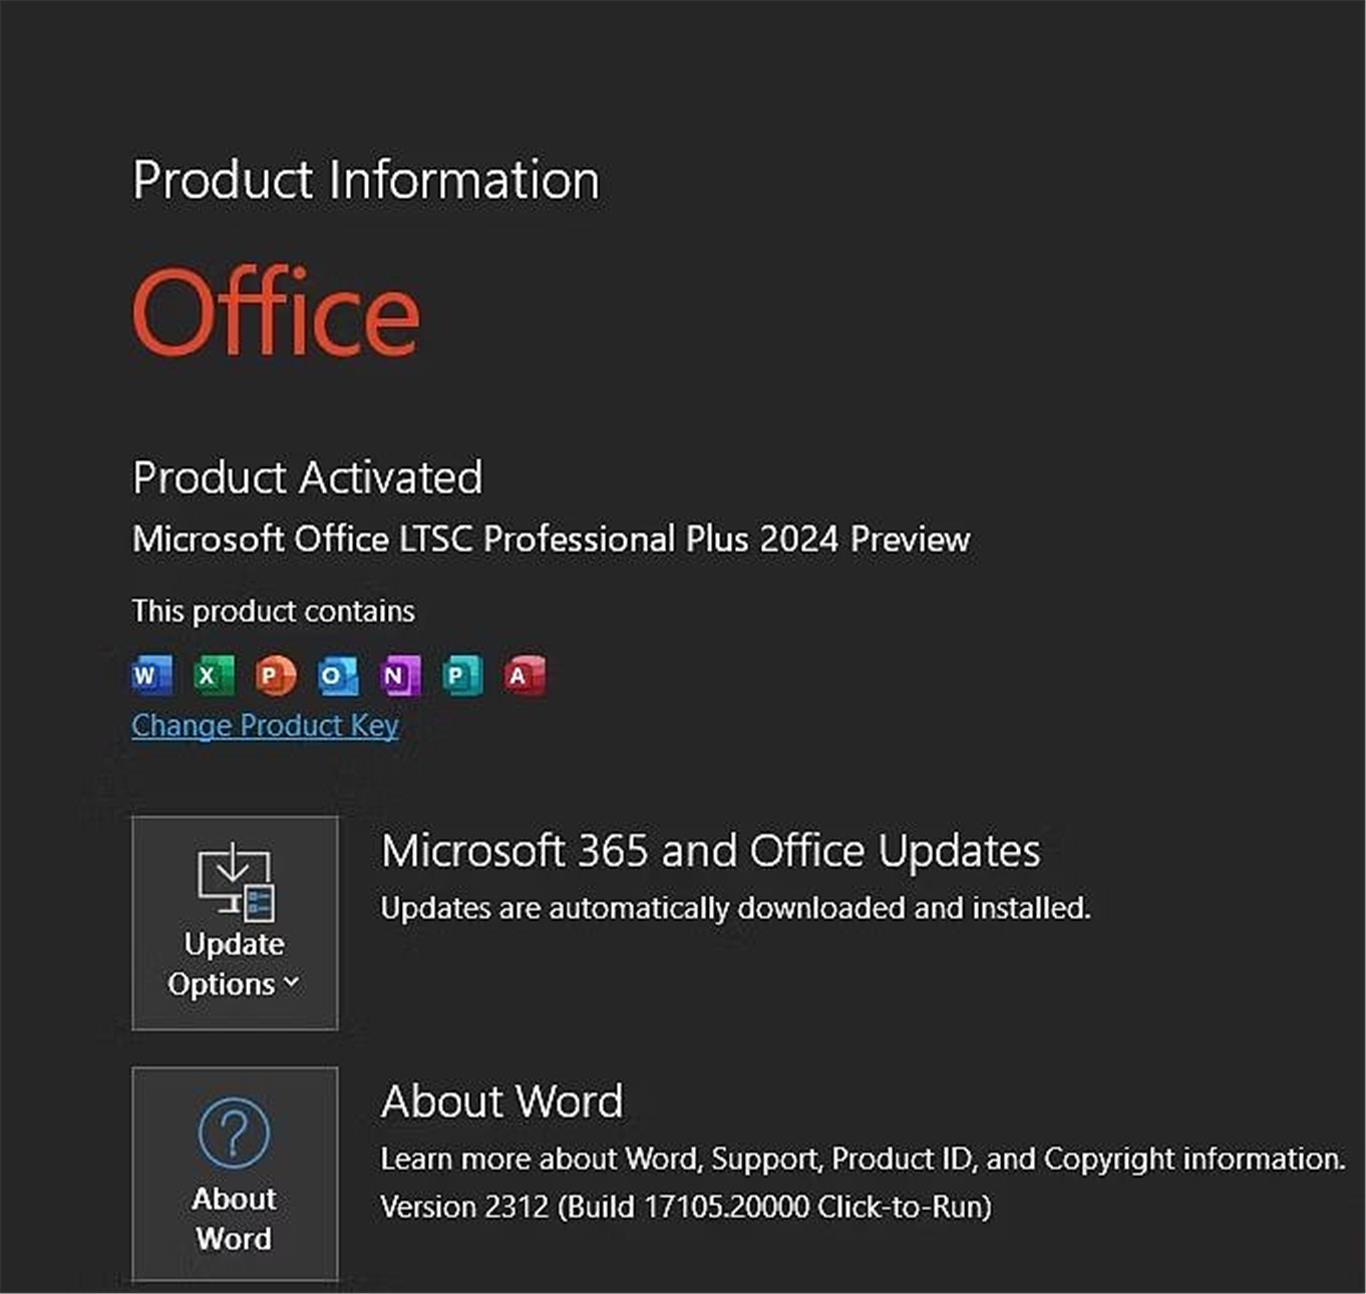Click the Microsoft 365 and Office Updates heading
This screenshot has width=1366, height=1294.
tap(710, 851)
